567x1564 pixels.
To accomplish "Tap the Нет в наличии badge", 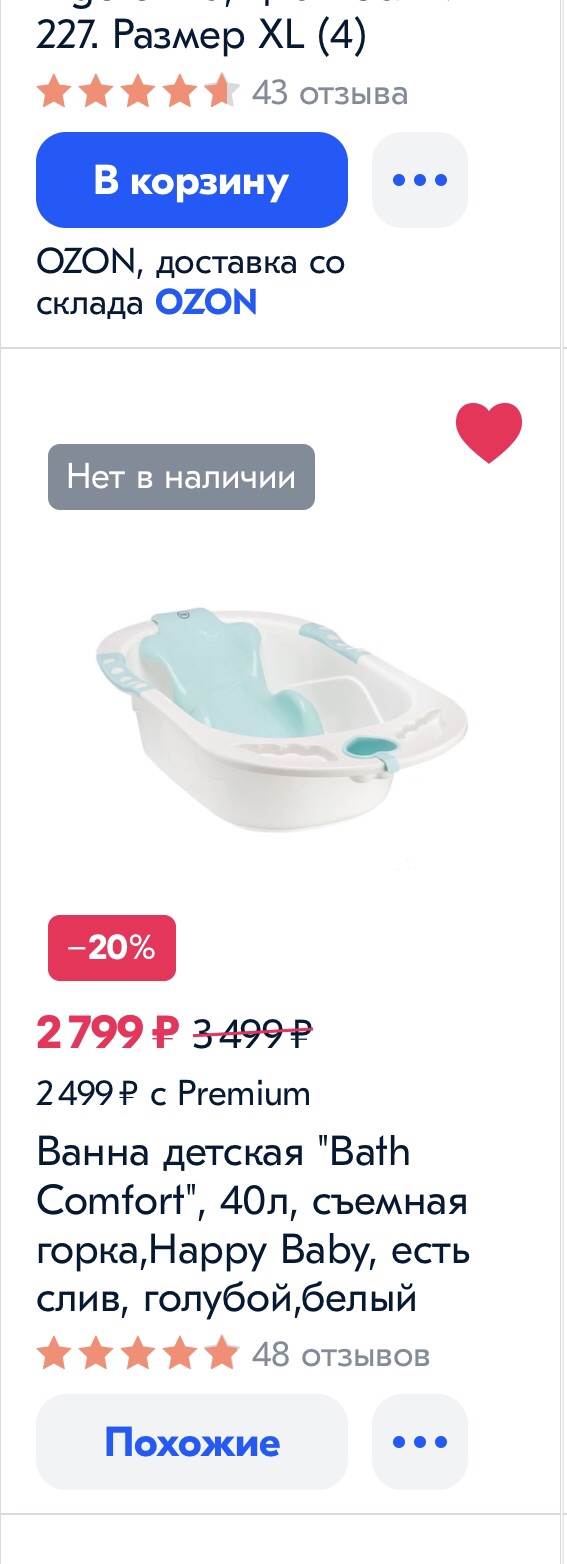I will click(181, 477).
